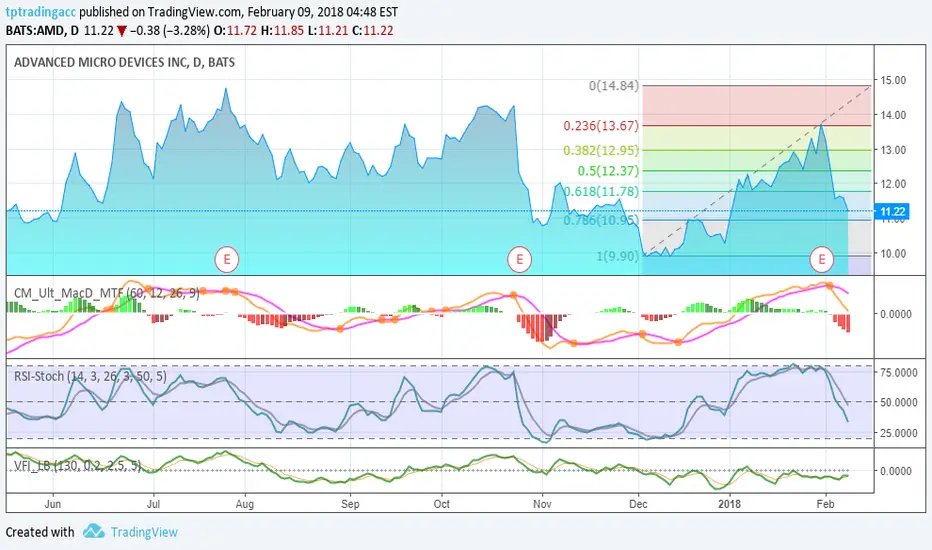Click the Feb label on the time axis
Viewport: 932px width, 550px height.
coord(826,504)
